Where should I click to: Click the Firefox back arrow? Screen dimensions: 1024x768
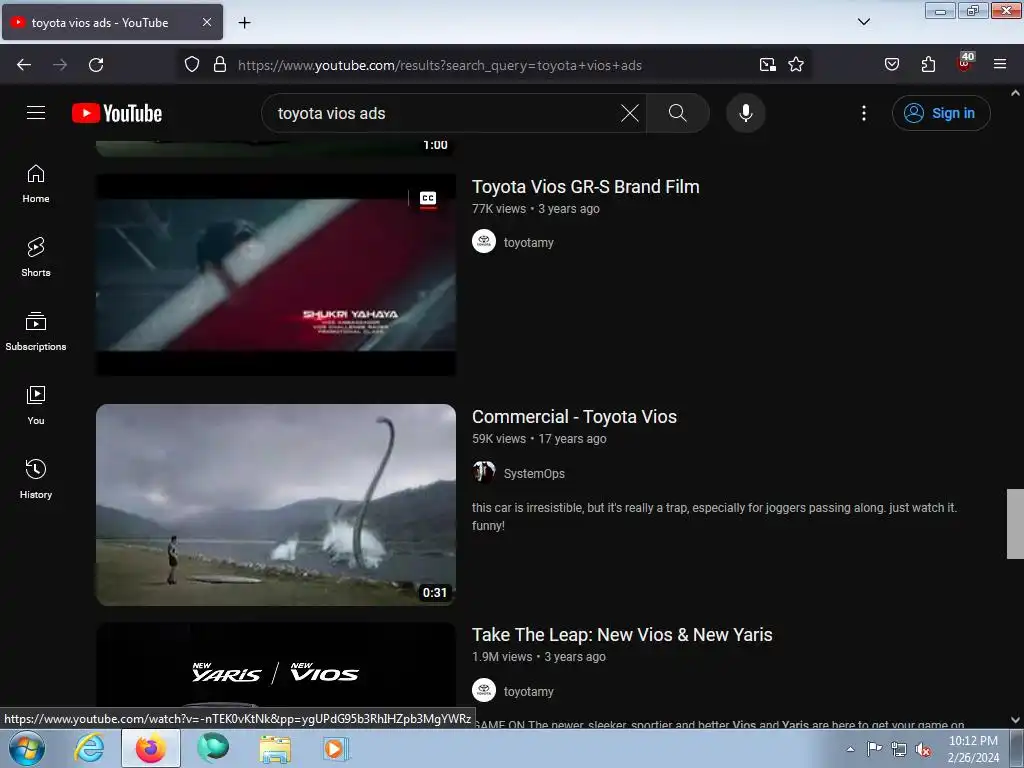point(24,65)
